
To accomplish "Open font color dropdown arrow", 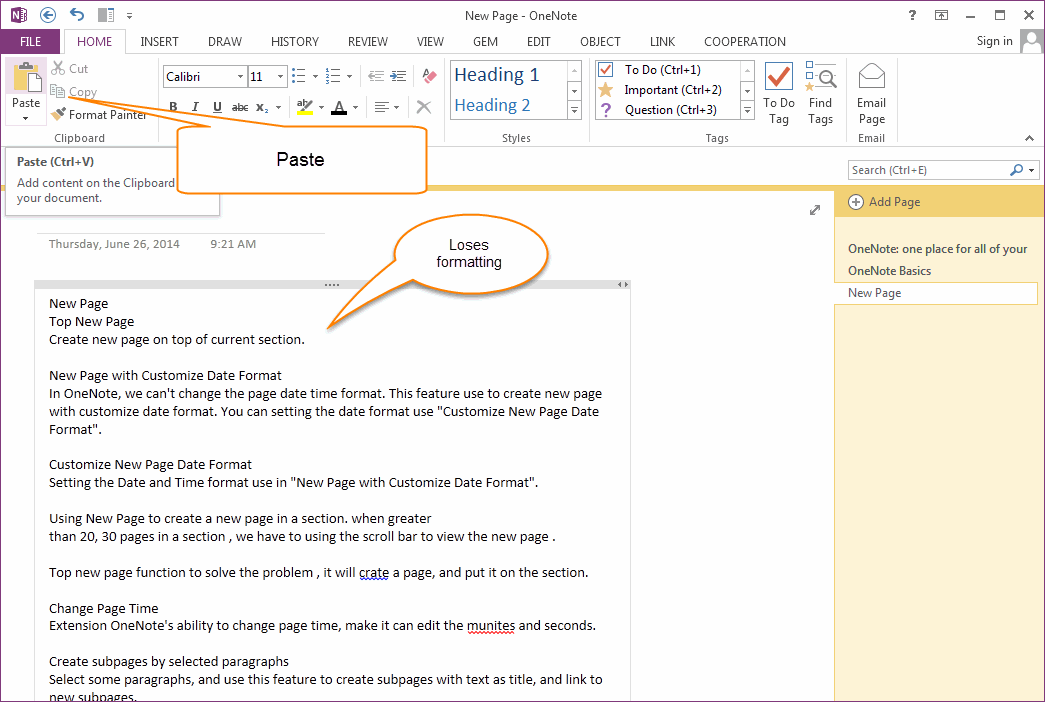I will tap(355, 107).
